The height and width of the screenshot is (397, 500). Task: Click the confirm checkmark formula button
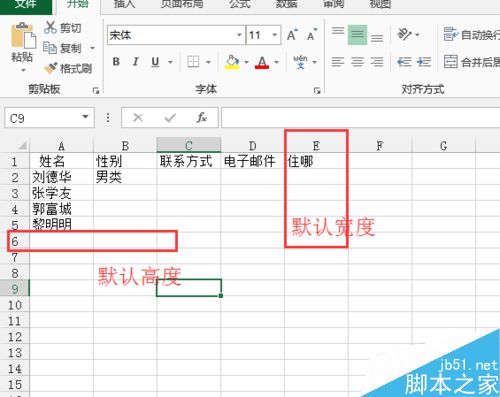(x=170, y=117)
